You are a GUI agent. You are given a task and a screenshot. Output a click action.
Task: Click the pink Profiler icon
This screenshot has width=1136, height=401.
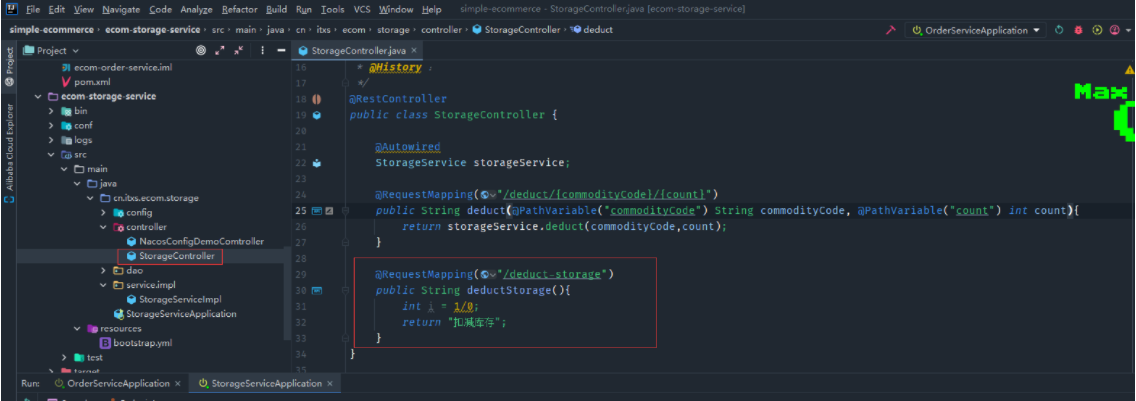1116,30
